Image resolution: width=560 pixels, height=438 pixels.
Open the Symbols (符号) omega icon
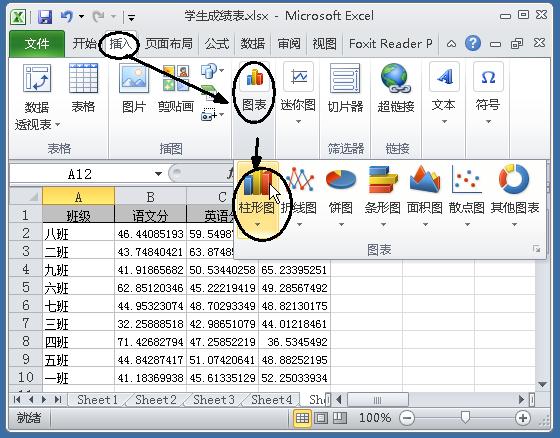488,77
